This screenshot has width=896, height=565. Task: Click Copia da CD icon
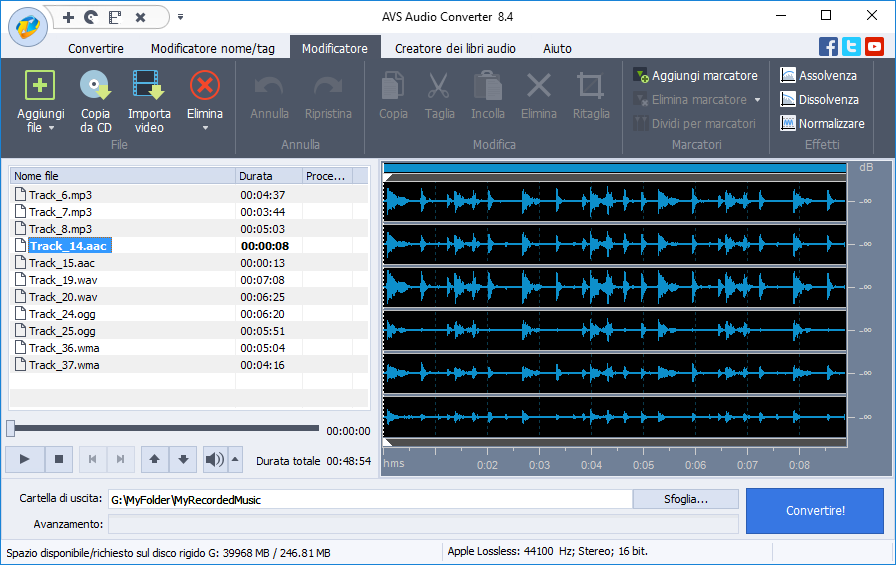[95, 86]
